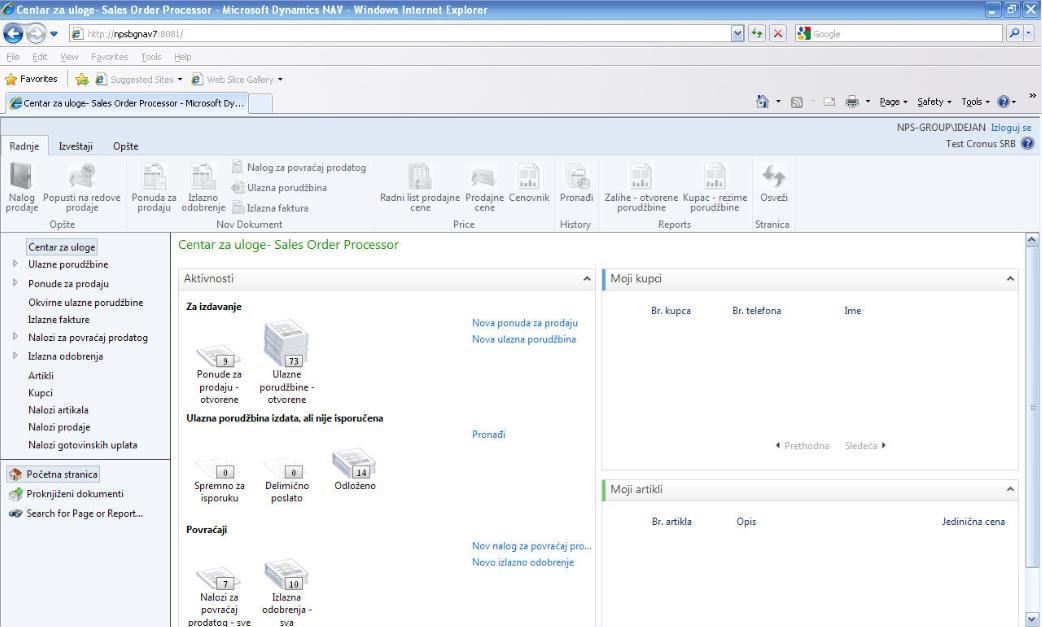Open Izlazna odobrenja - sva cue

[287, 592]
